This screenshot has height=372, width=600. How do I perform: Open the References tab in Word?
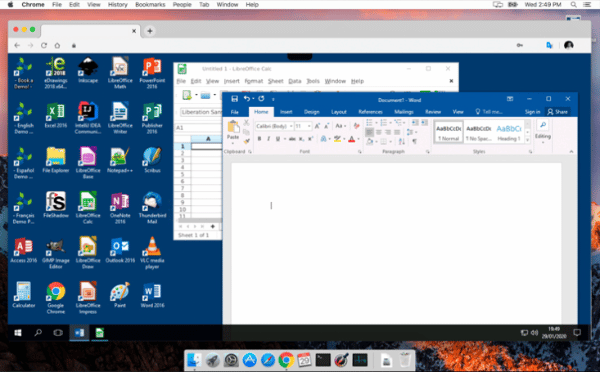pyautogui.click(x=370, y=112)
